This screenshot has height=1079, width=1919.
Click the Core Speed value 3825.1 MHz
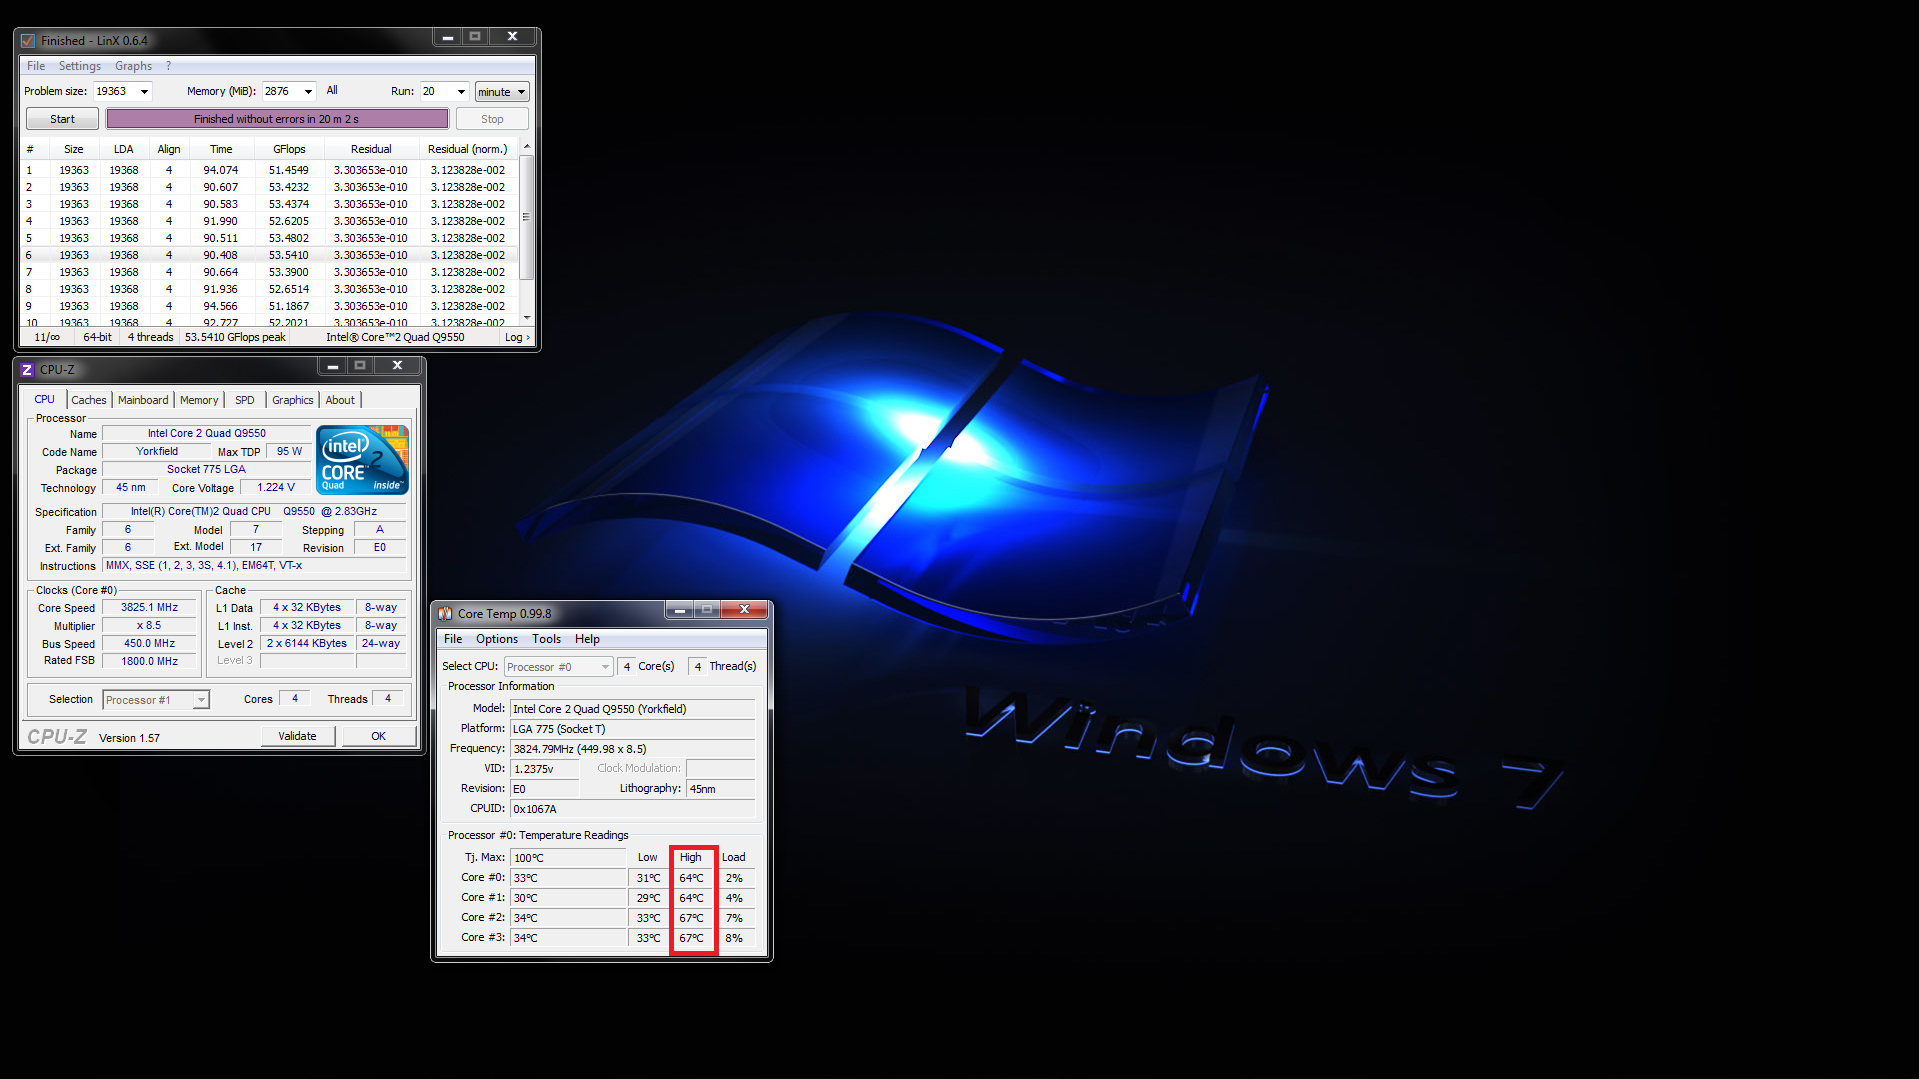click(150, 608)
